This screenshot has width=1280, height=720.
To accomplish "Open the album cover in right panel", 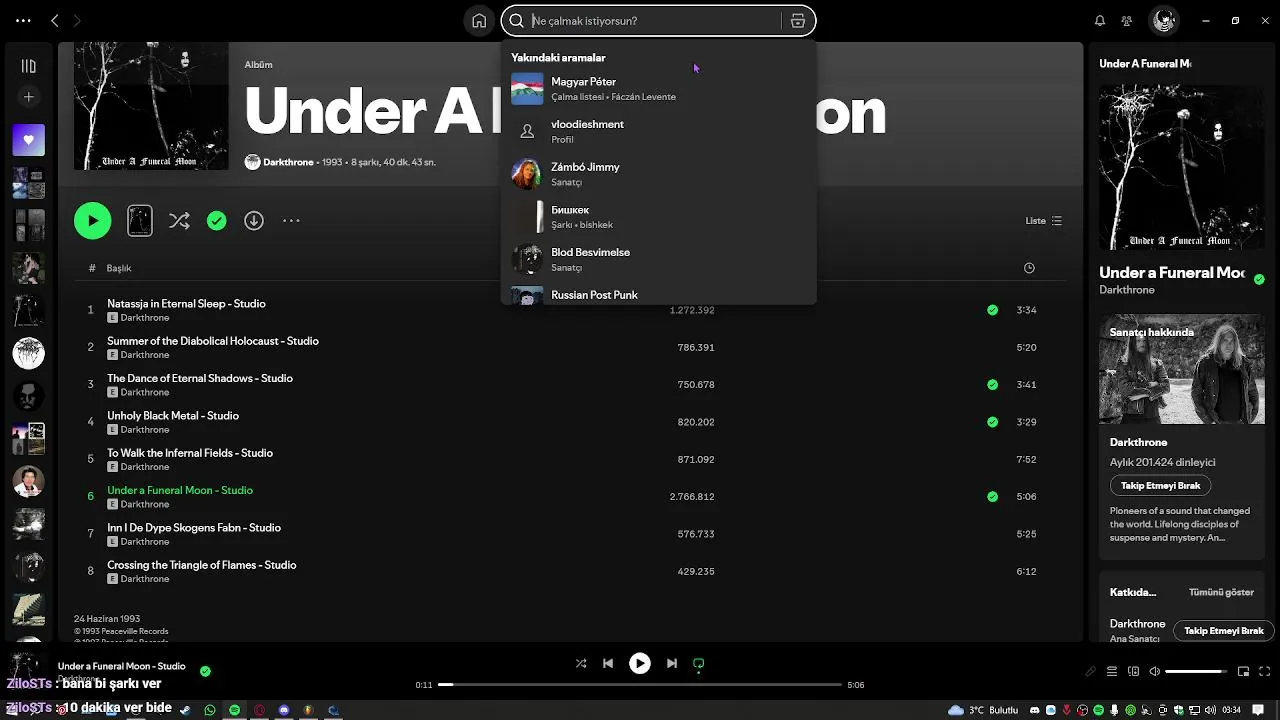I will (x=1181, y=167).
